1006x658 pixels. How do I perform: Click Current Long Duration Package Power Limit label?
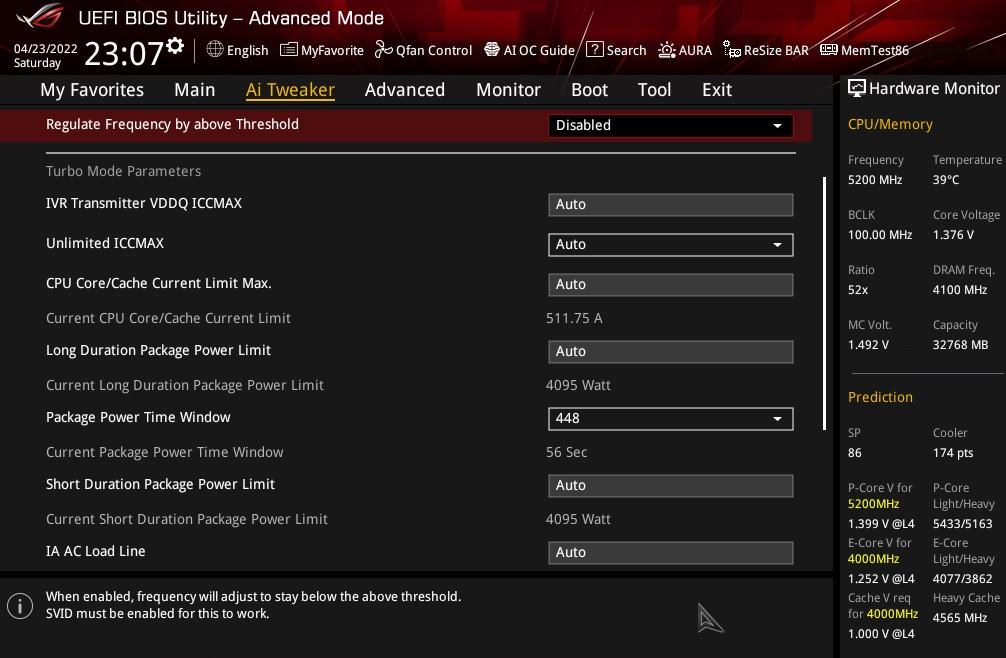[185, 385]
